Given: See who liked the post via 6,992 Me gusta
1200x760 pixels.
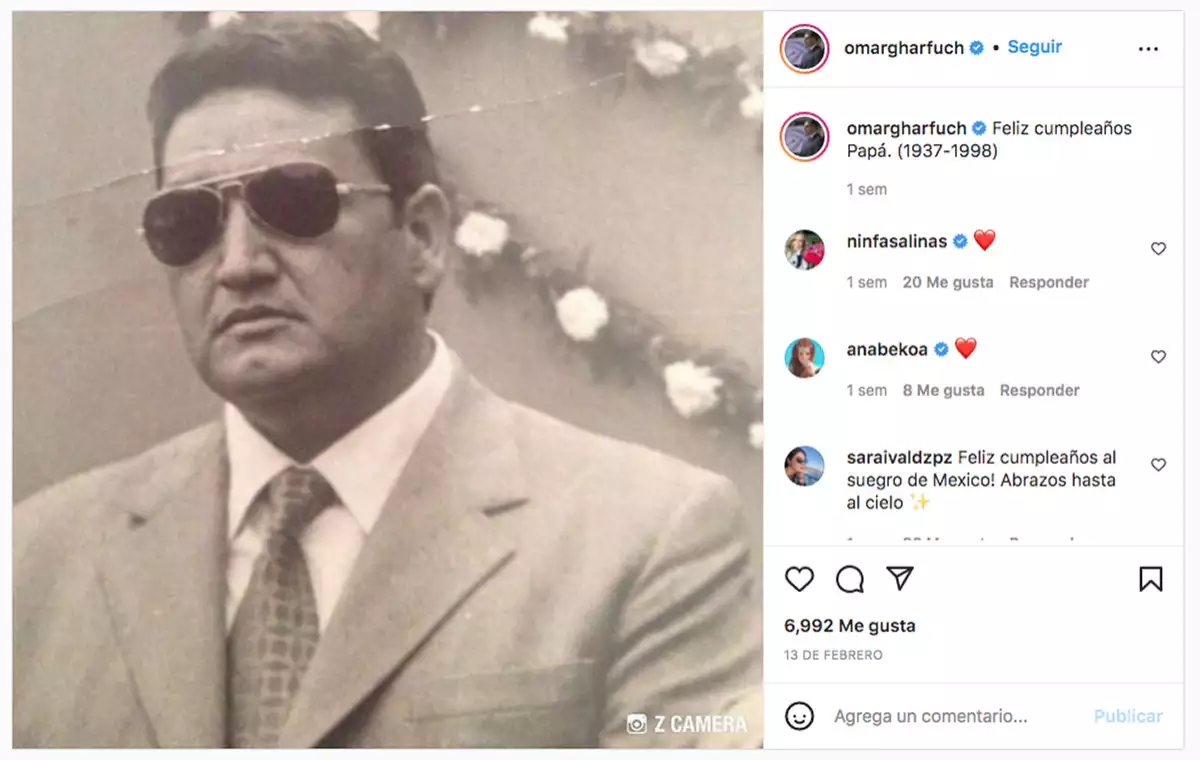Looking at the screenshot, I should [849, 625].
